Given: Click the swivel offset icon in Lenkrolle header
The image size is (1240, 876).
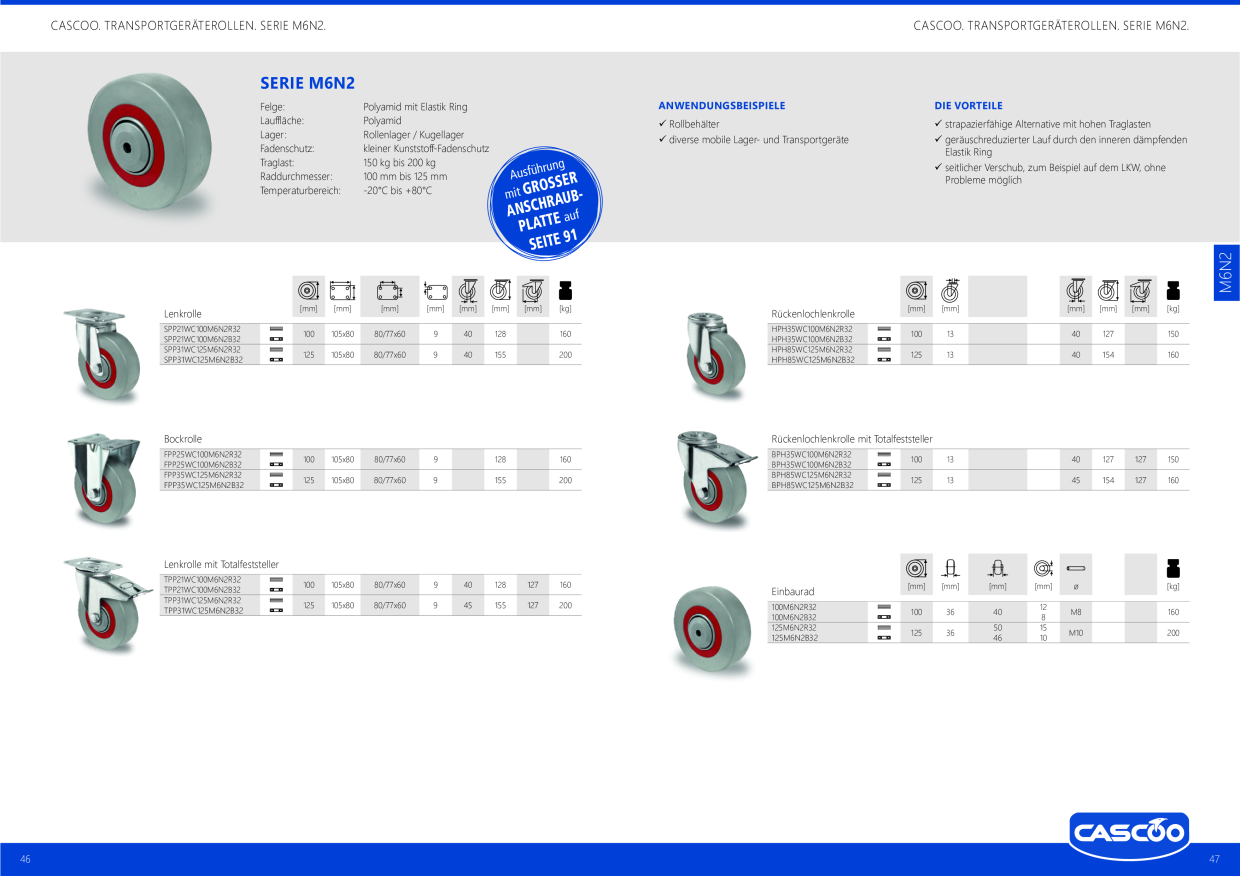Looking at the screenshot, I should click(x=467, y=290).
